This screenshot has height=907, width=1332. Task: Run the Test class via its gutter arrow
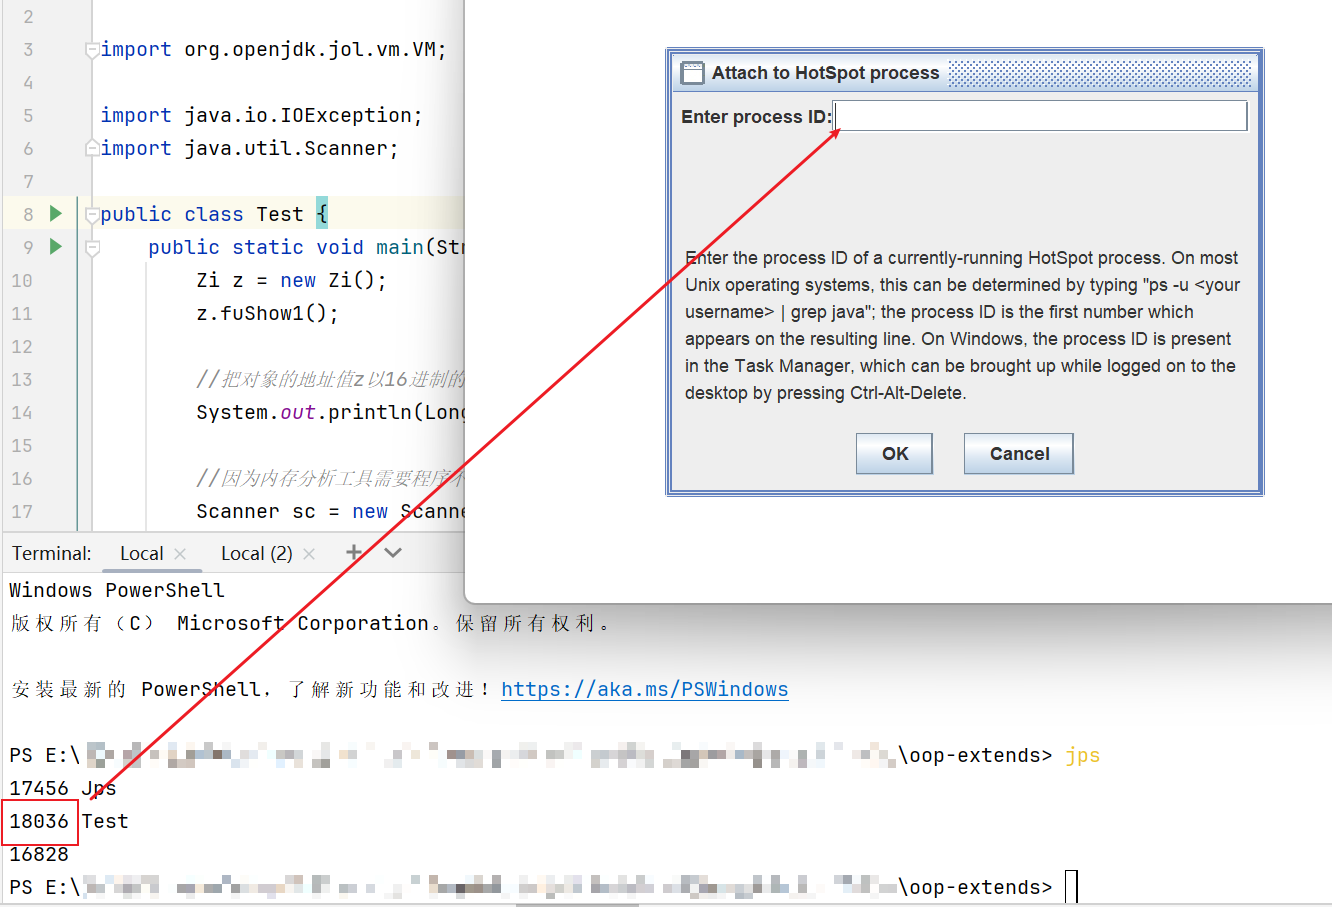(56, 213)
